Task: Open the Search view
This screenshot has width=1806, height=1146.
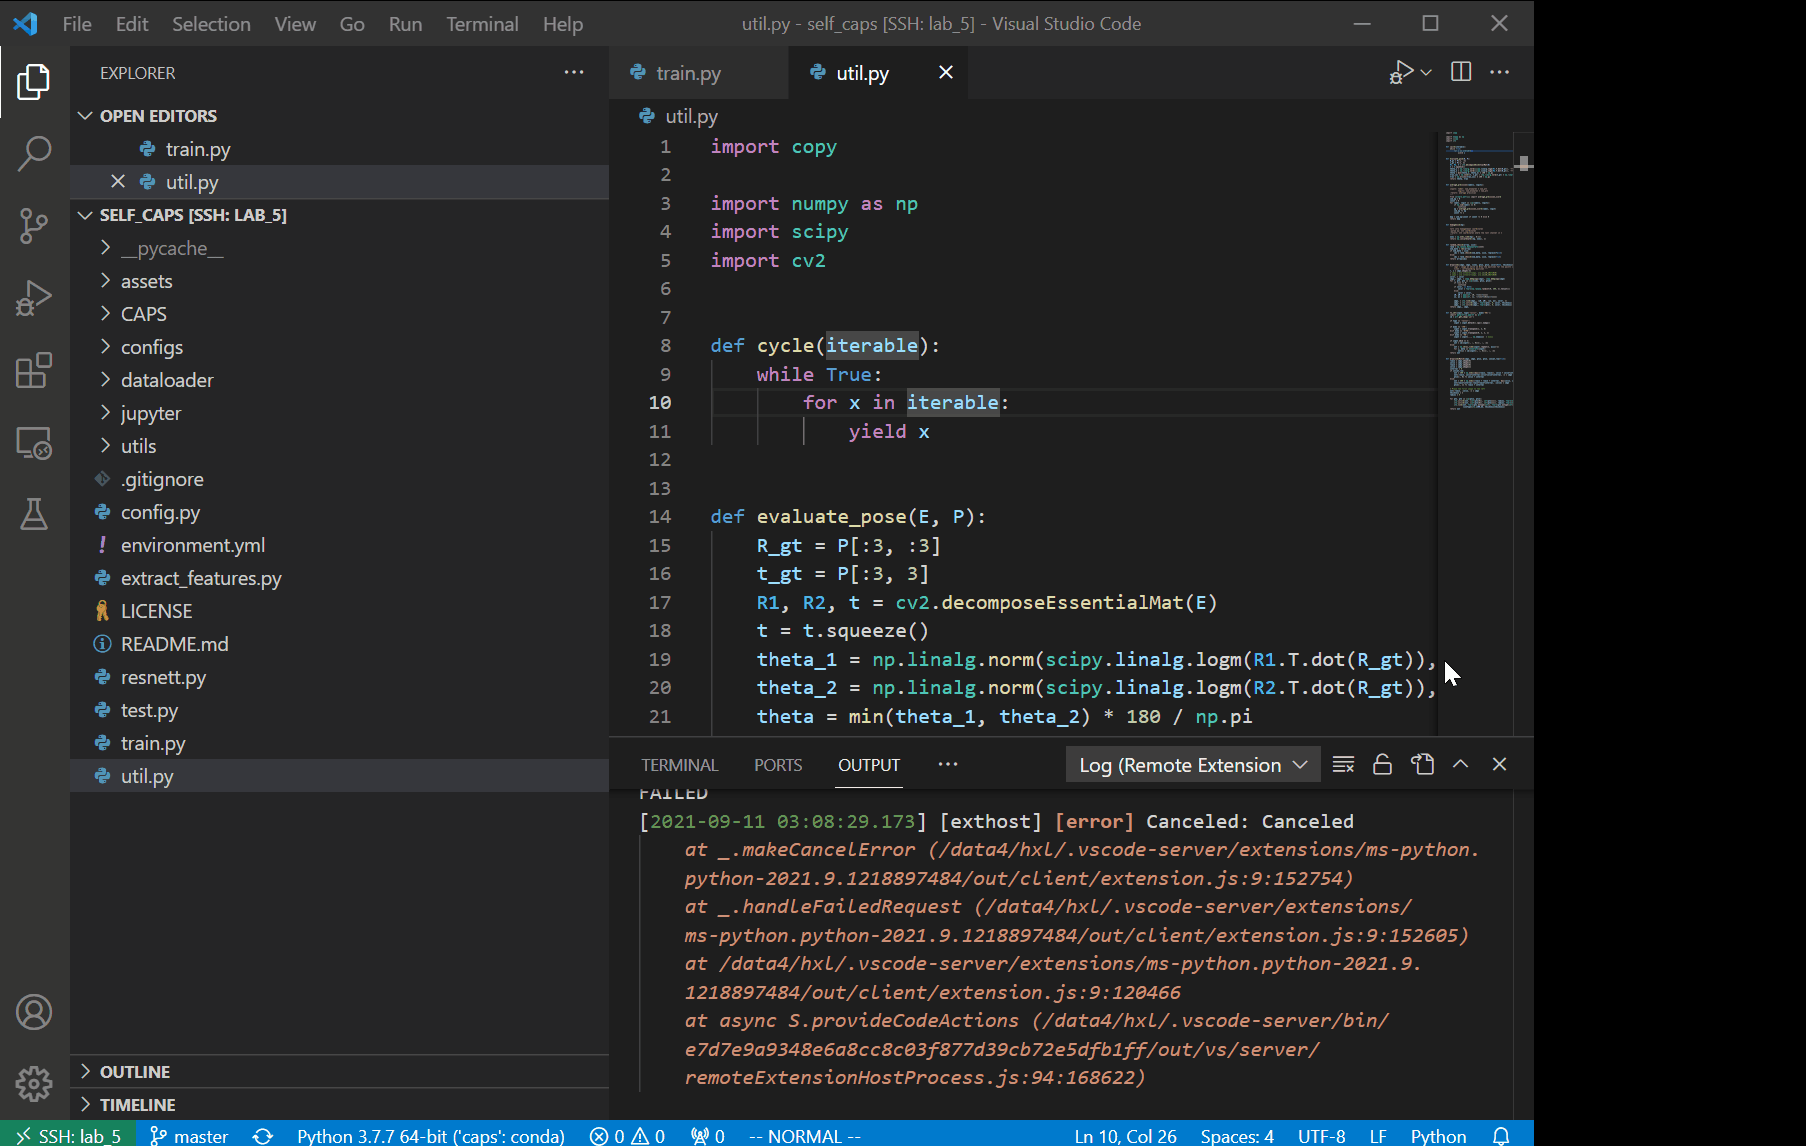Action: [35, 152]
